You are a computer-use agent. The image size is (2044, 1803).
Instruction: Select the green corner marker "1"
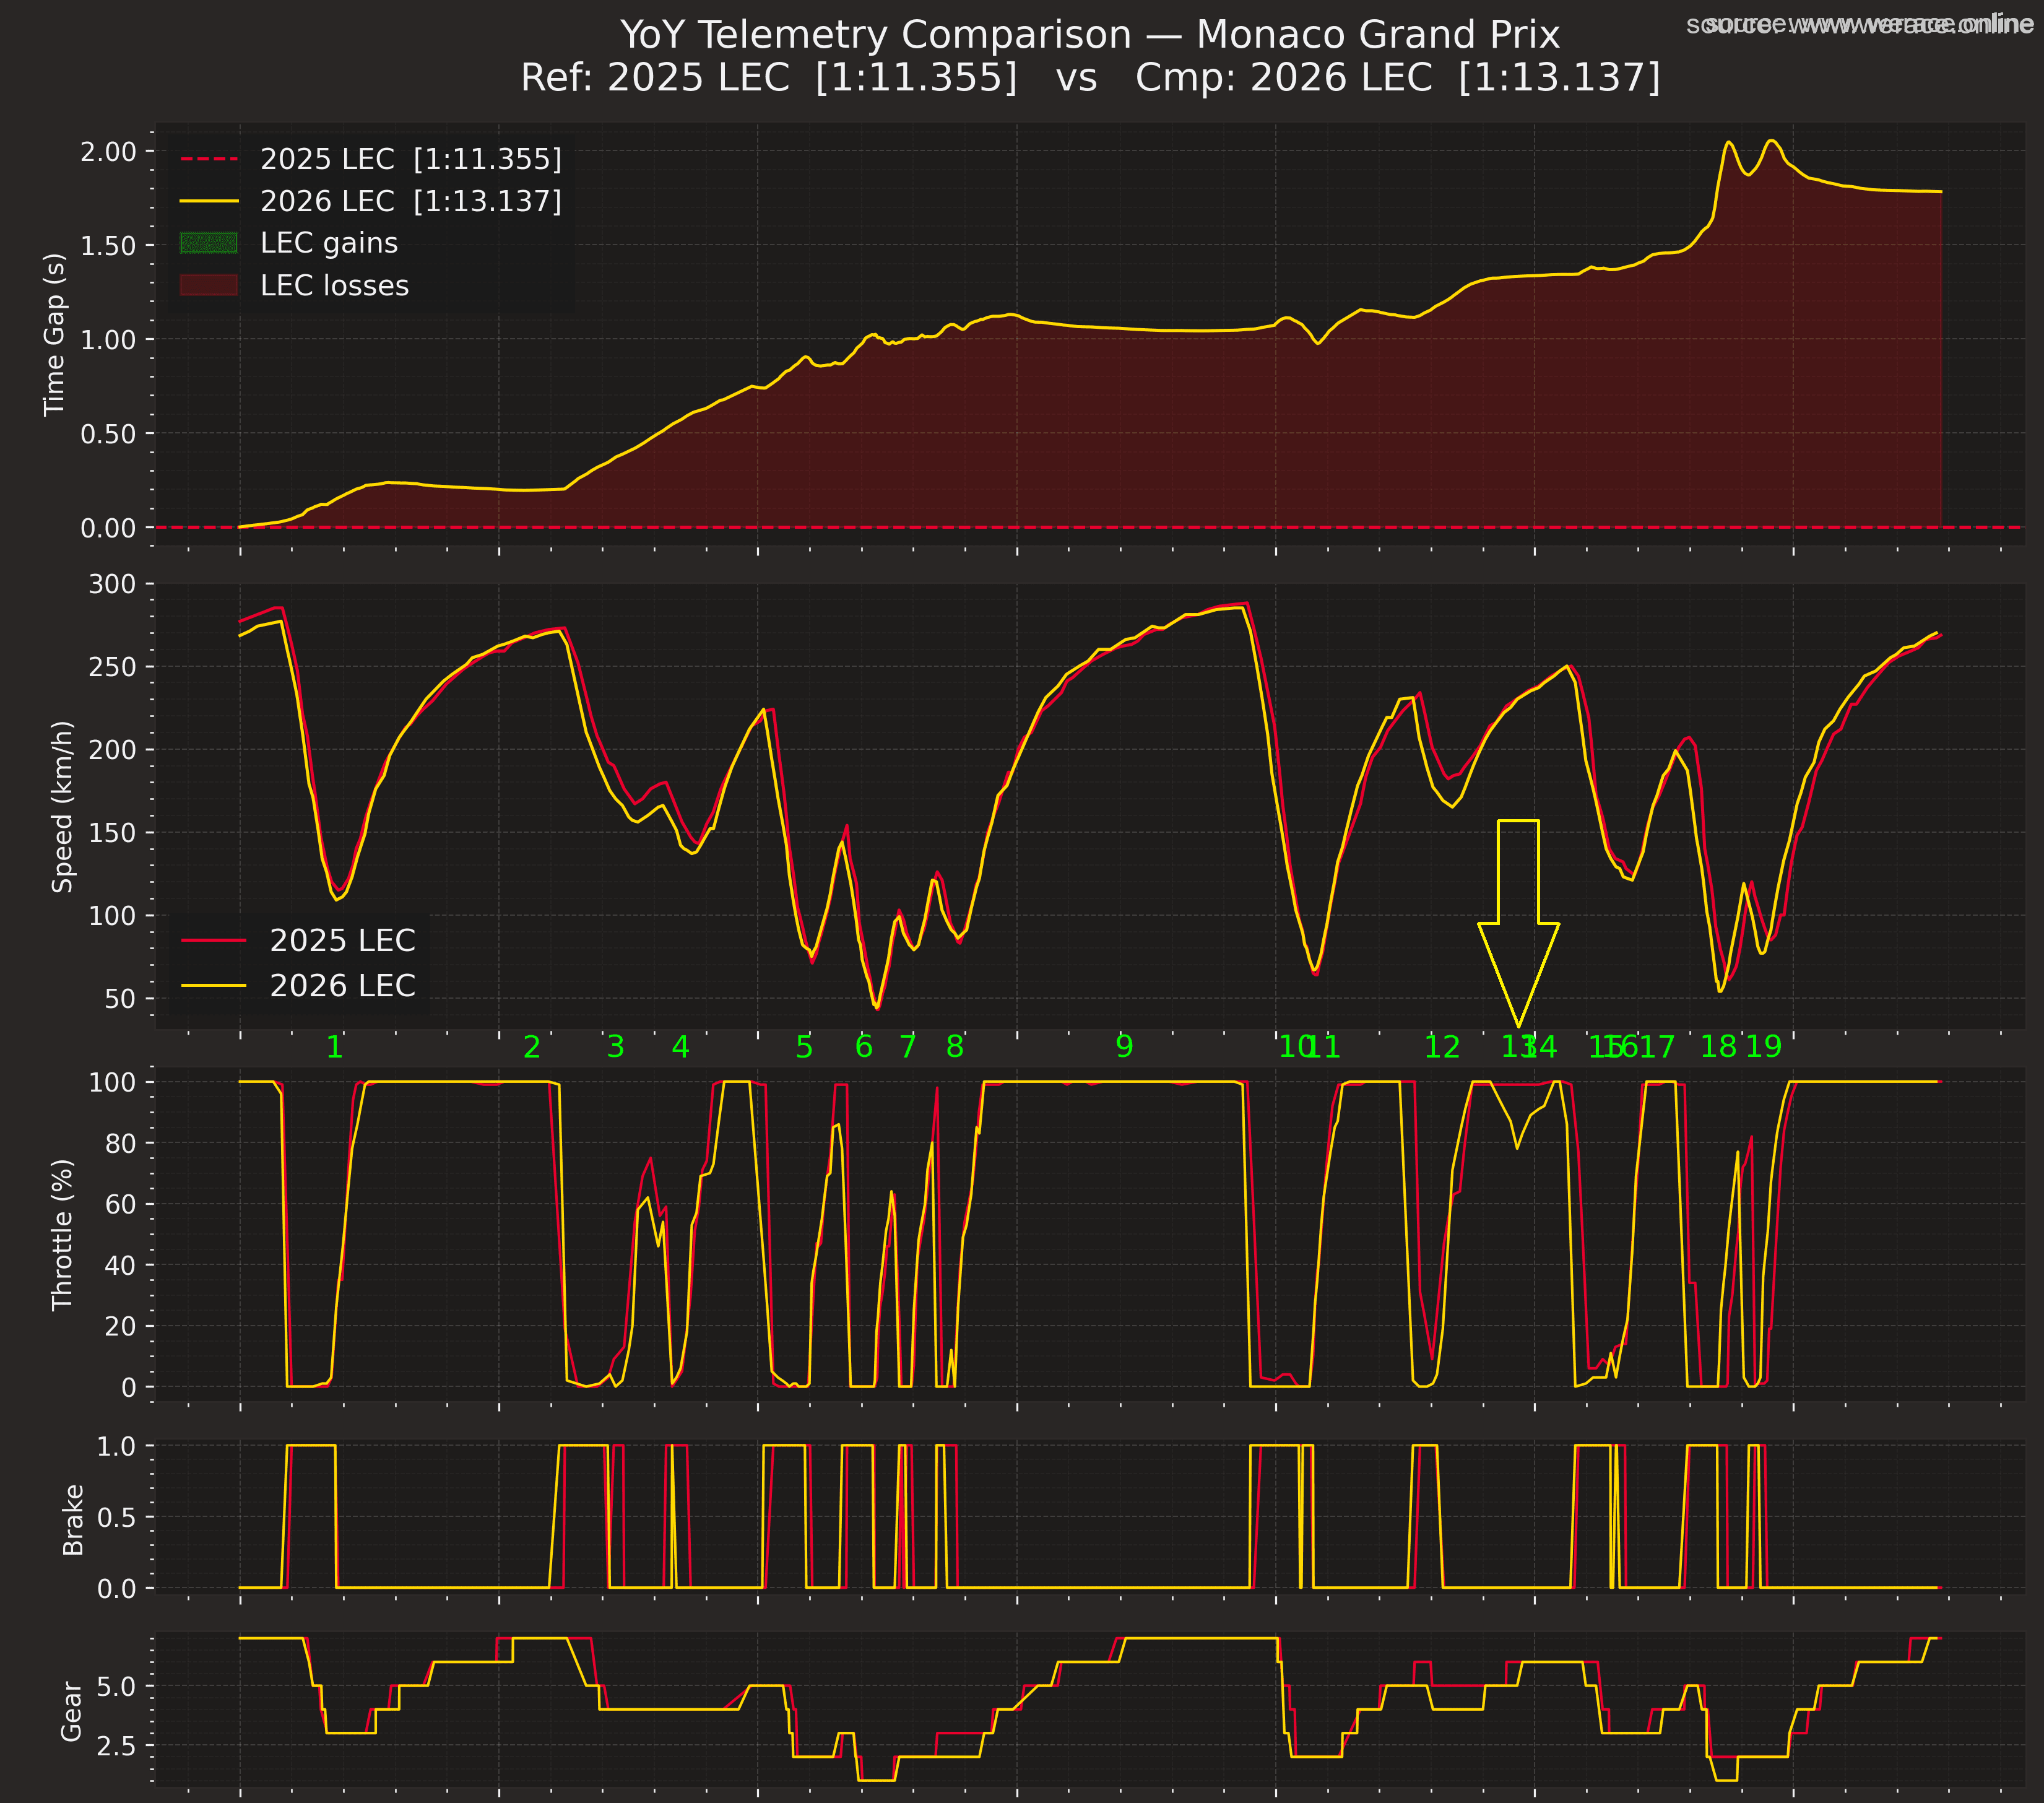[335, 1047]
